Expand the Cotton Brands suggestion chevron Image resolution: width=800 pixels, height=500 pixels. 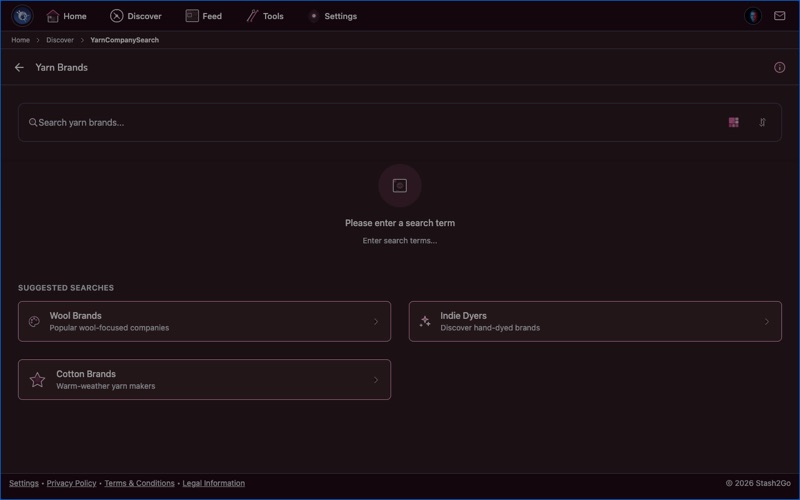pos(376,380)
